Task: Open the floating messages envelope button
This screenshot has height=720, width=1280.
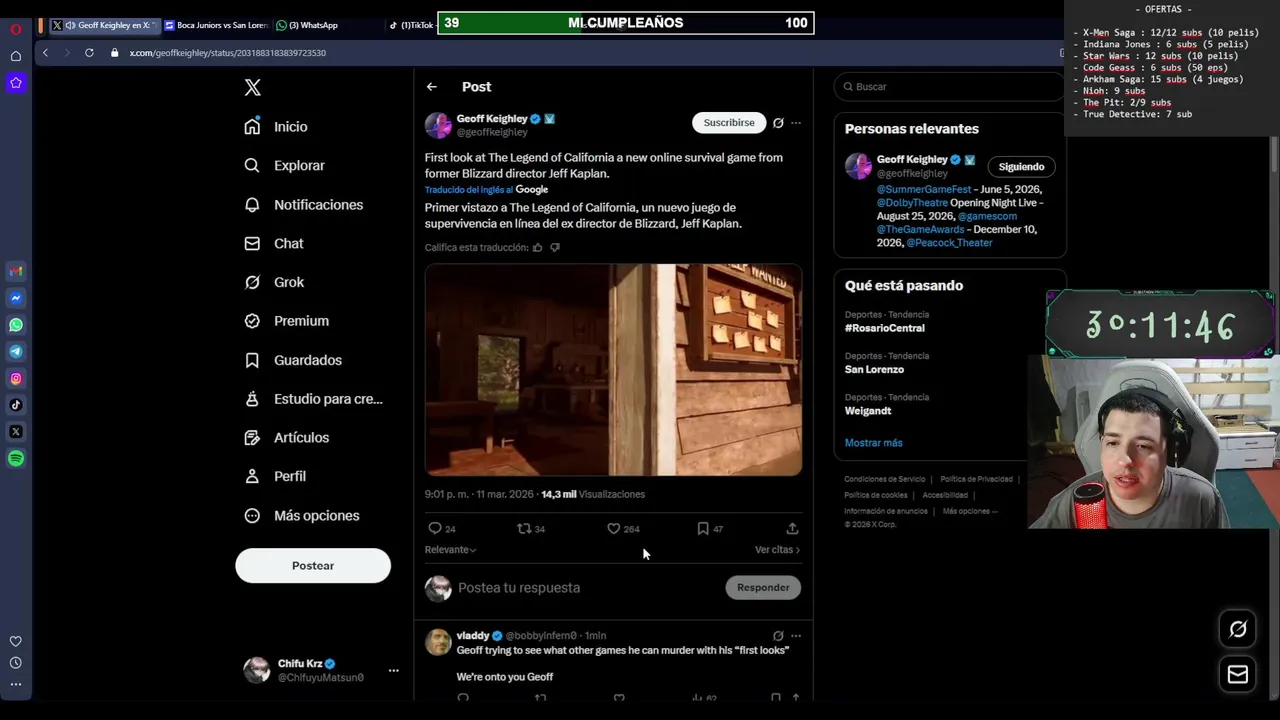Action: click(x=1238, y=674)
